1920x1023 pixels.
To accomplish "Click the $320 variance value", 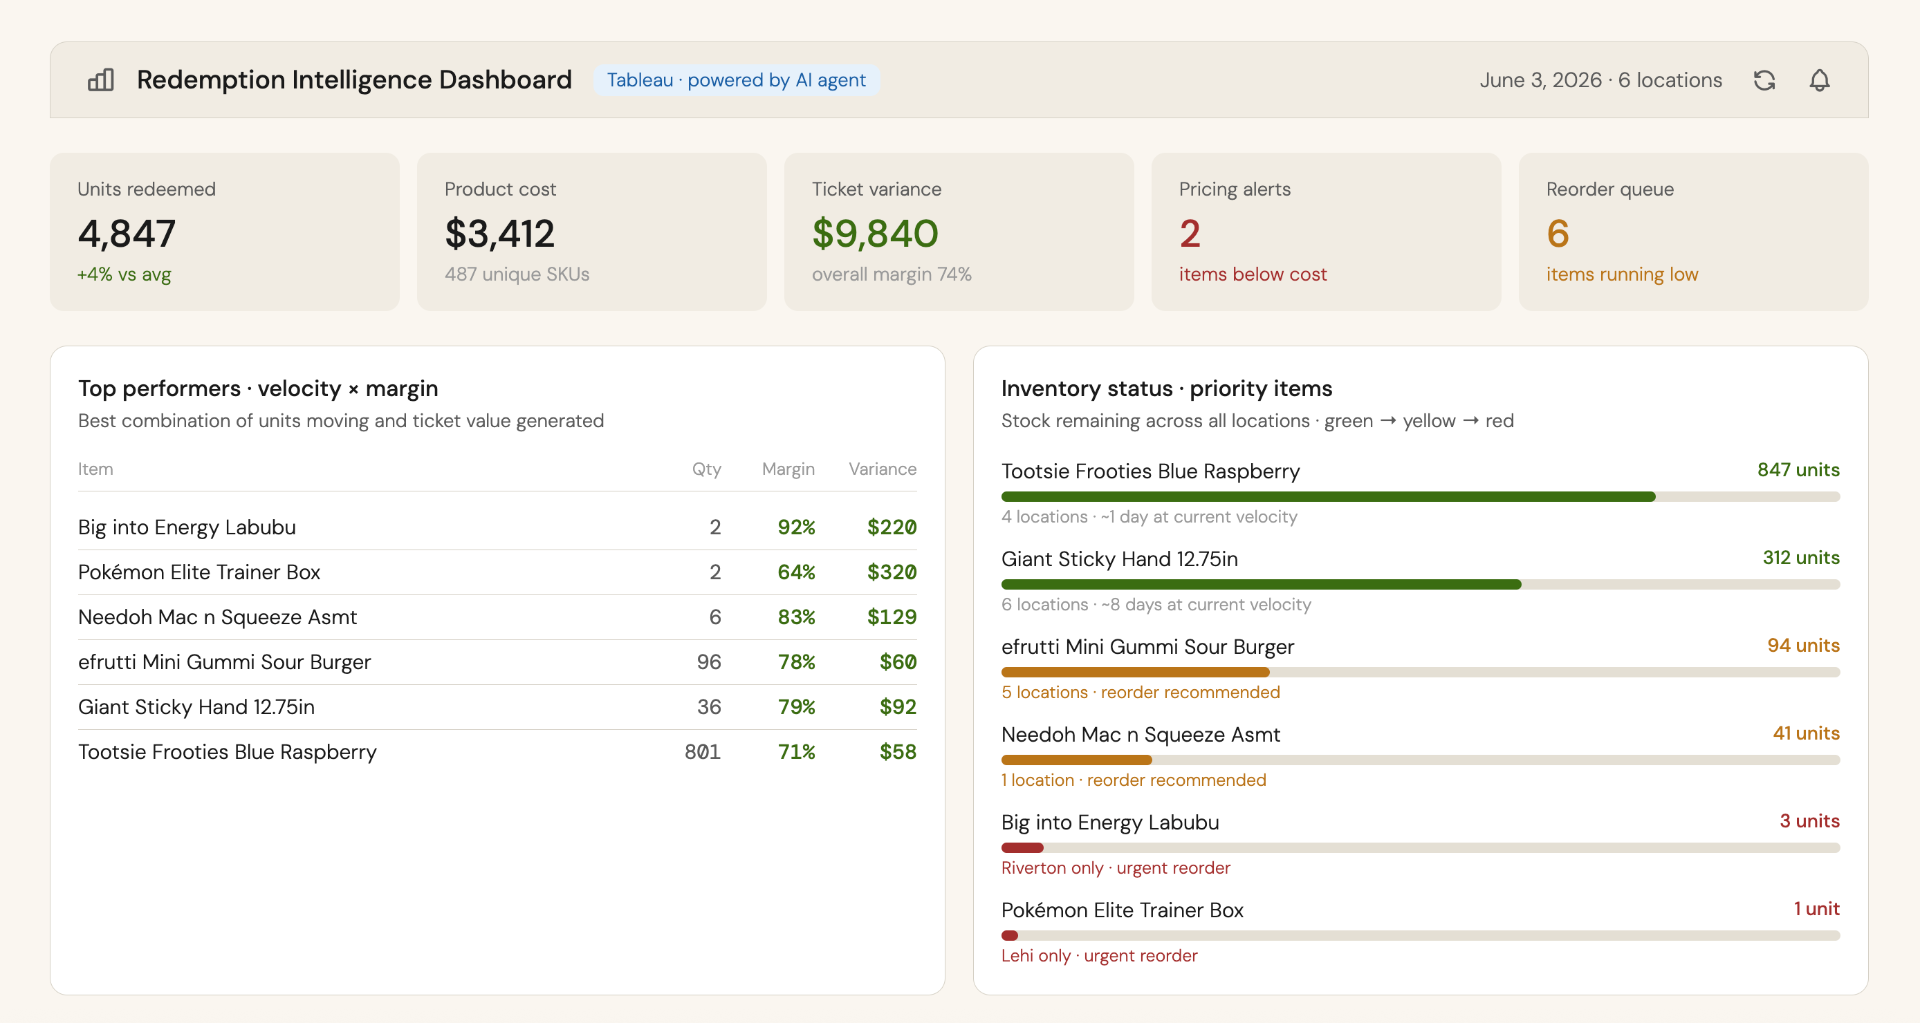I will [x=892, y=572].
